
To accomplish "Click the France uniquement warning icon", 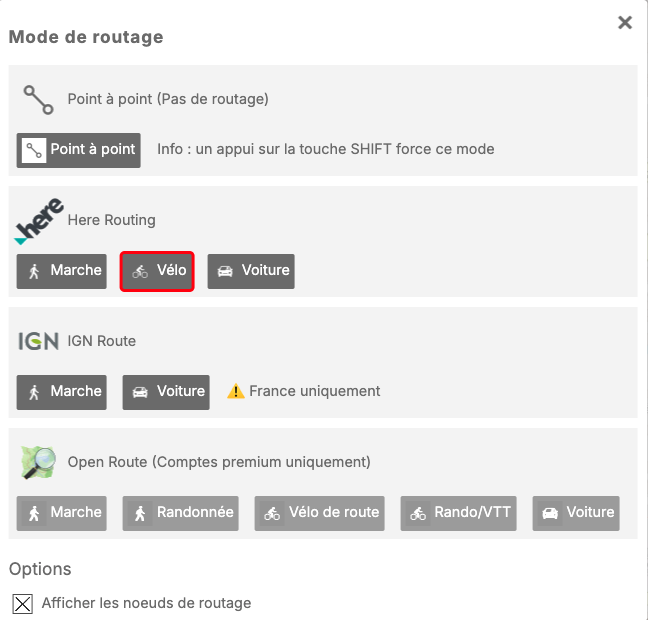I will pyautogui.click(x=236, y=392).
